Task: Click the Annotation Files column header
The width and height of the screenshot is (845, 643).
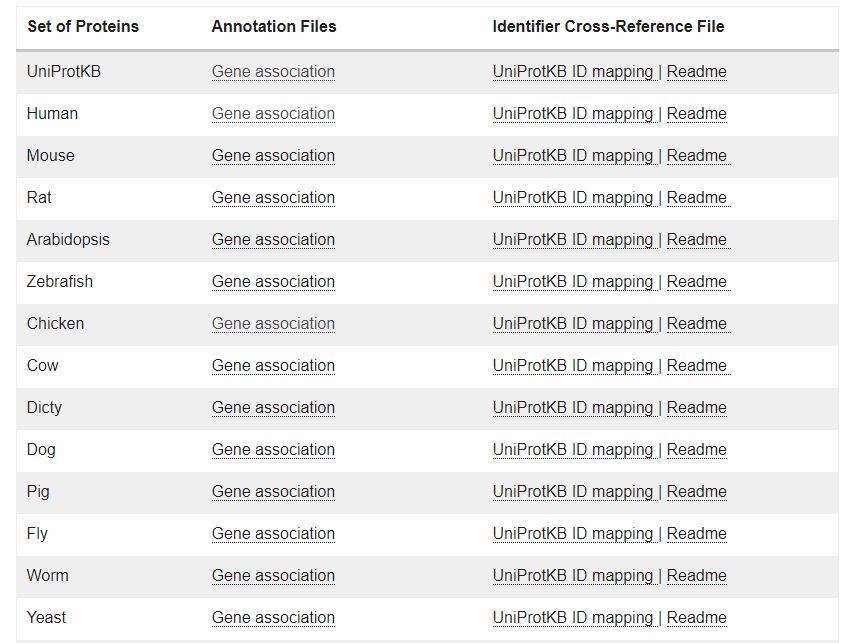Action: 273,27
